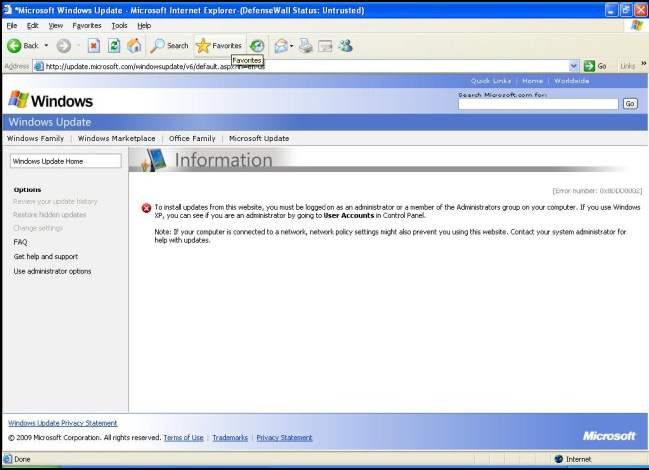Open the Edit menu
This screenshot has width=649, height=470.
coord(32,26)
